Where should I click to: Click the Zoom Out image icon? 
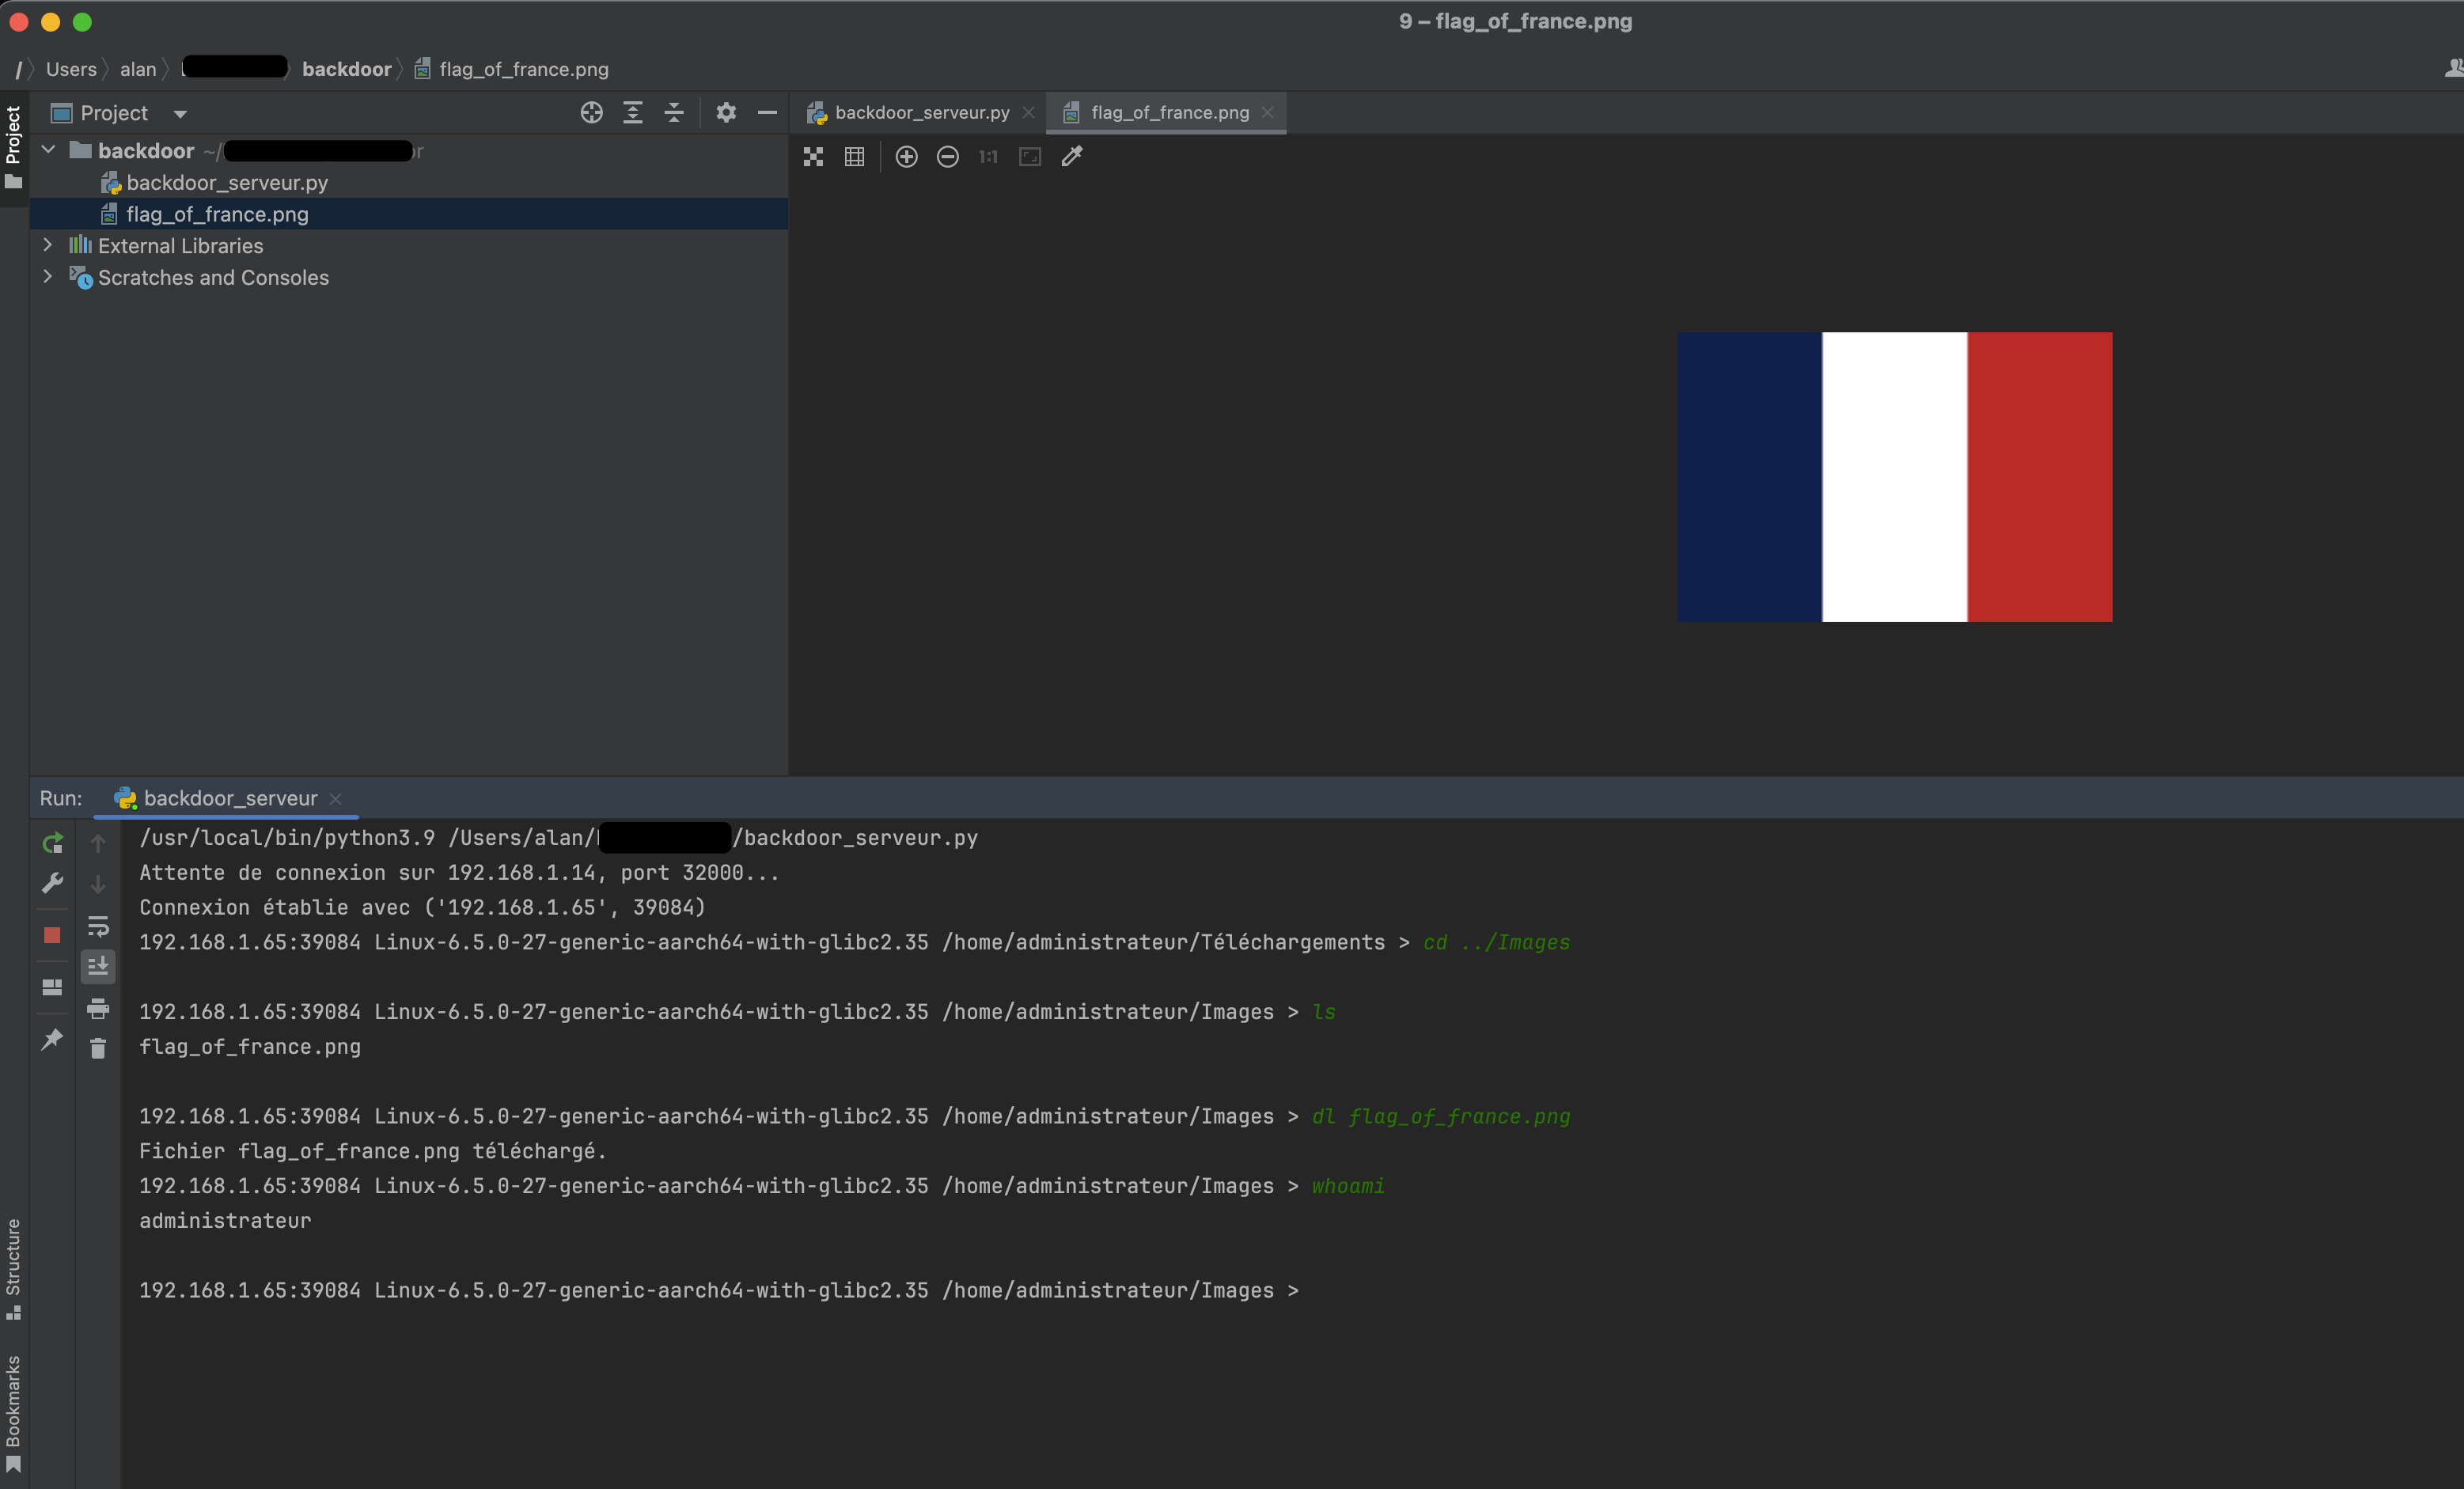pyautogui.click(x=947, y=157)
